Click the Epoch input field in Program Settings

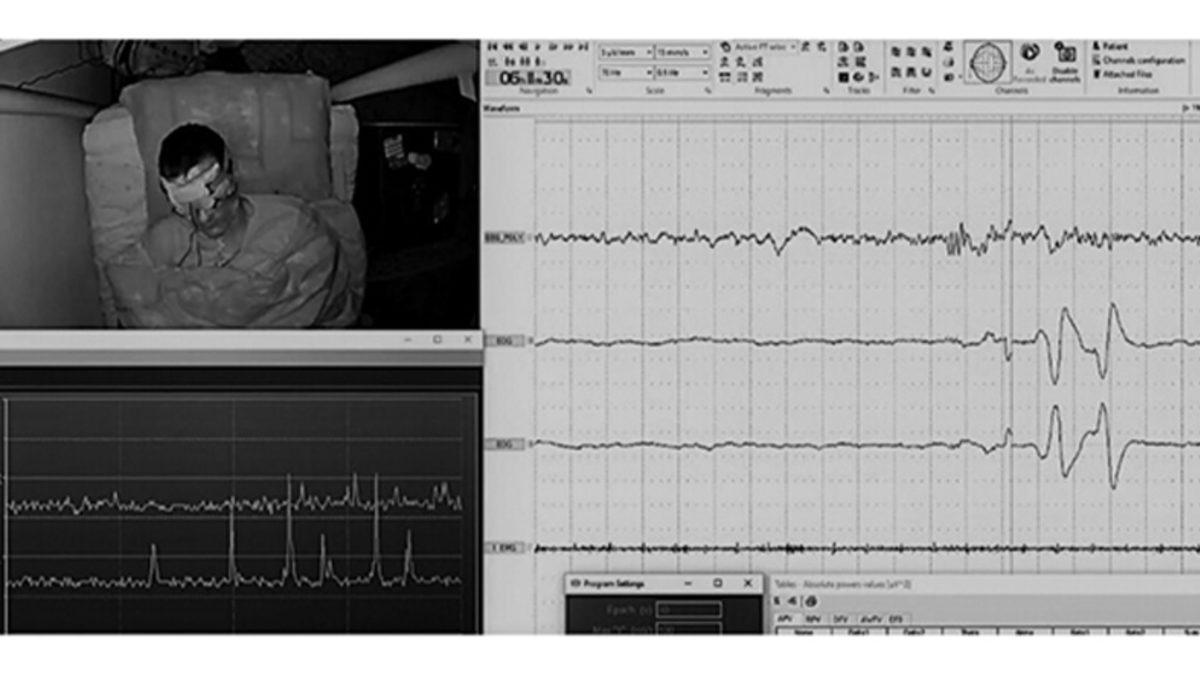click(688, 609)
